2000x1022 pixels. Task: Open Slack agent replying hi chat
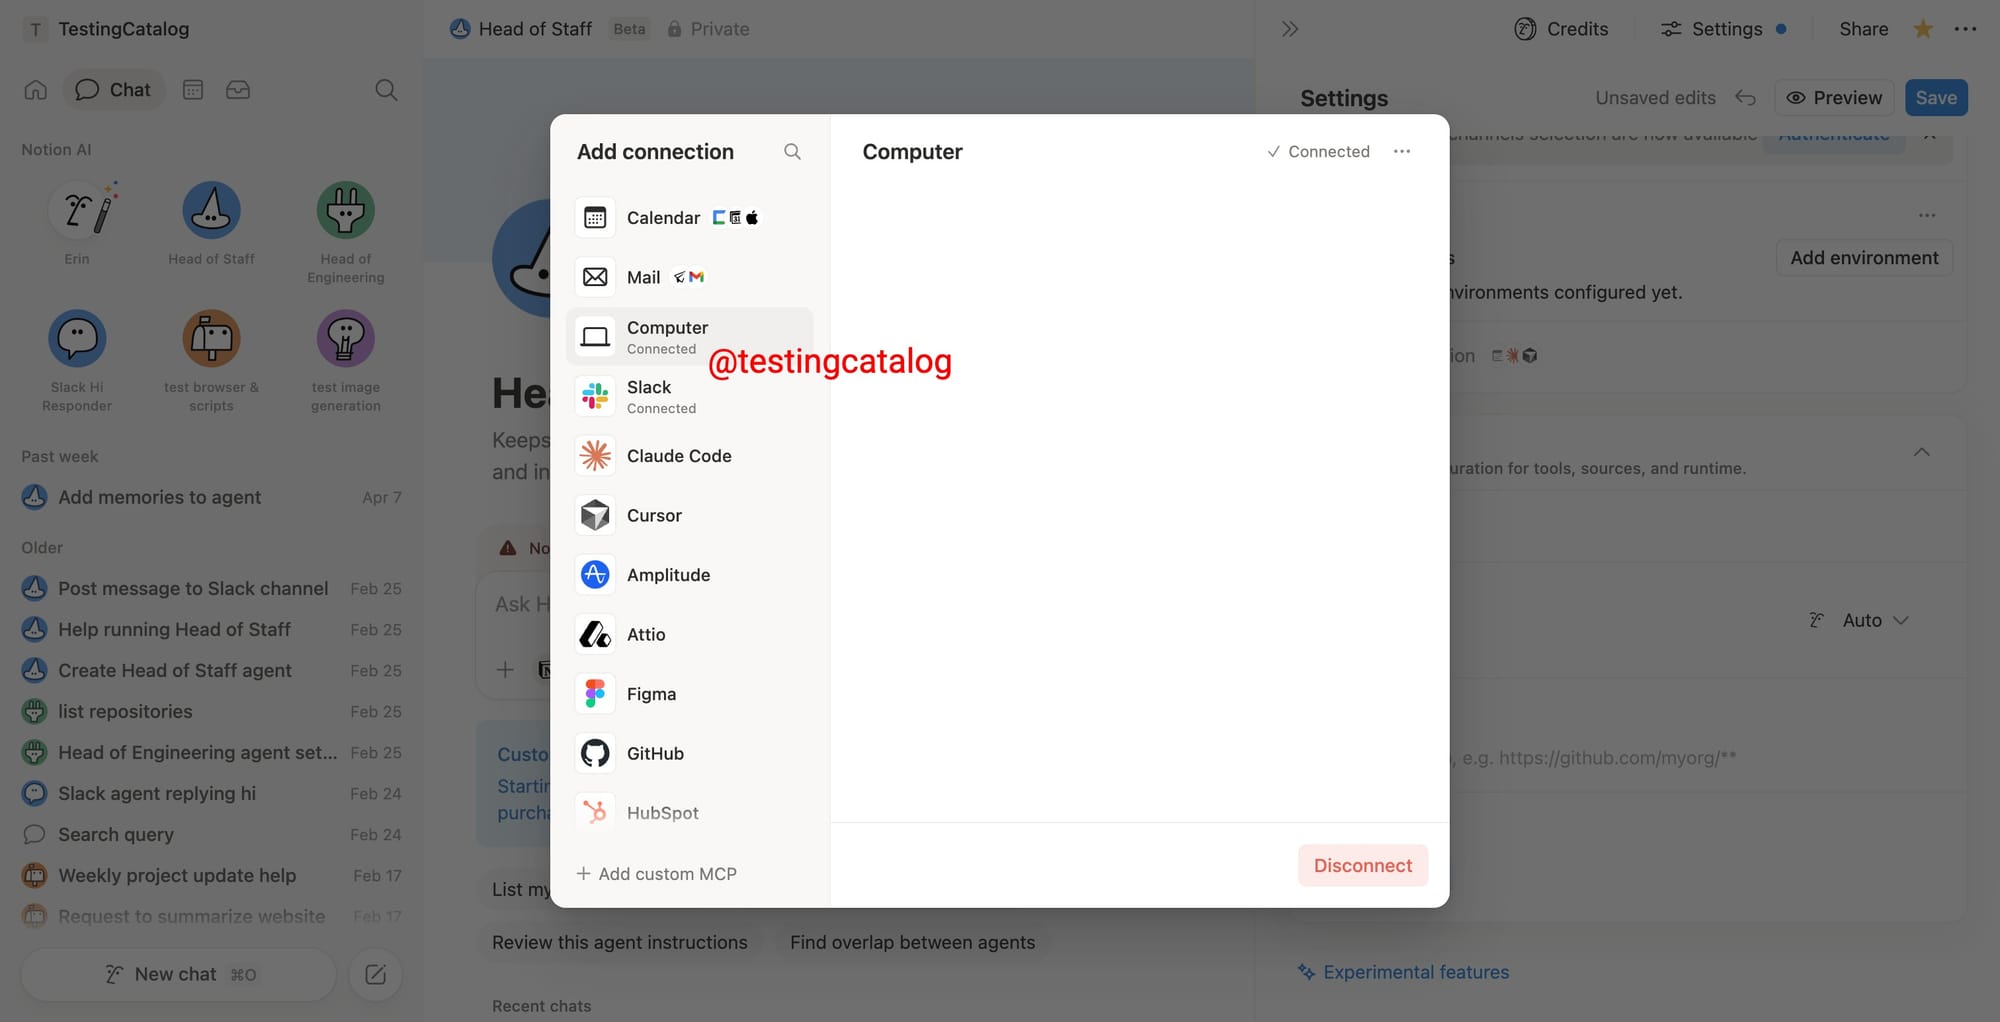211,793
